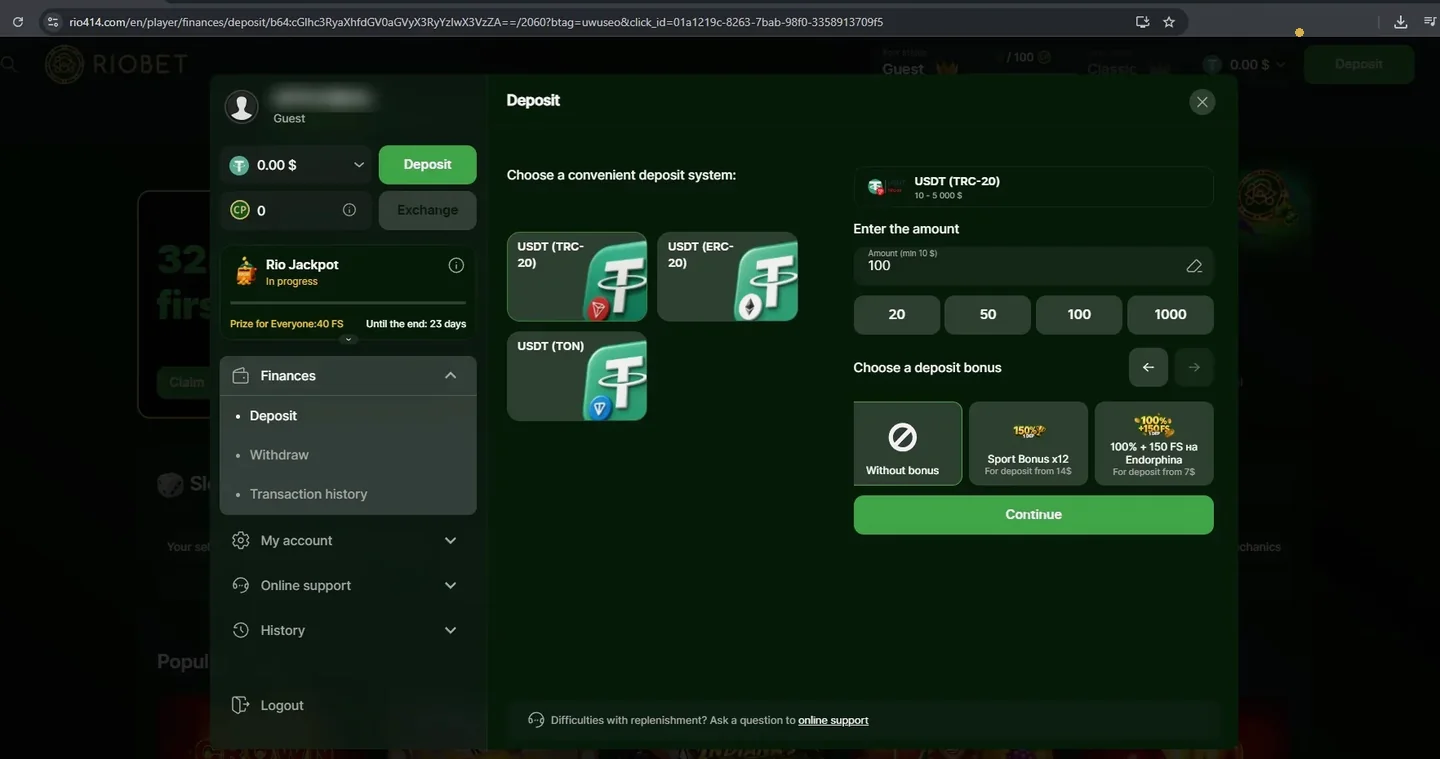The image size is (1440, 759).
Task: Open Transaction history
Action: [x=308, y=494]
